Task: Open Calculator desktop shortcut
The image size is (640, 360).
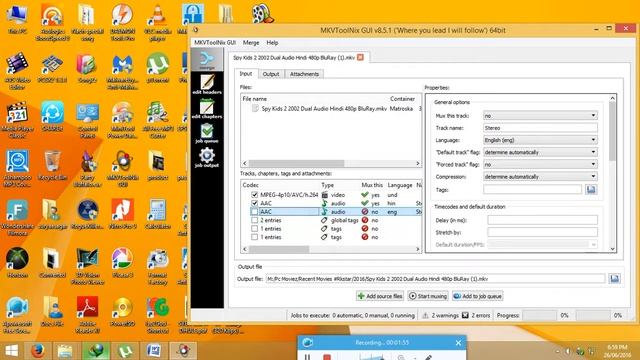Action: coord(158,214)
